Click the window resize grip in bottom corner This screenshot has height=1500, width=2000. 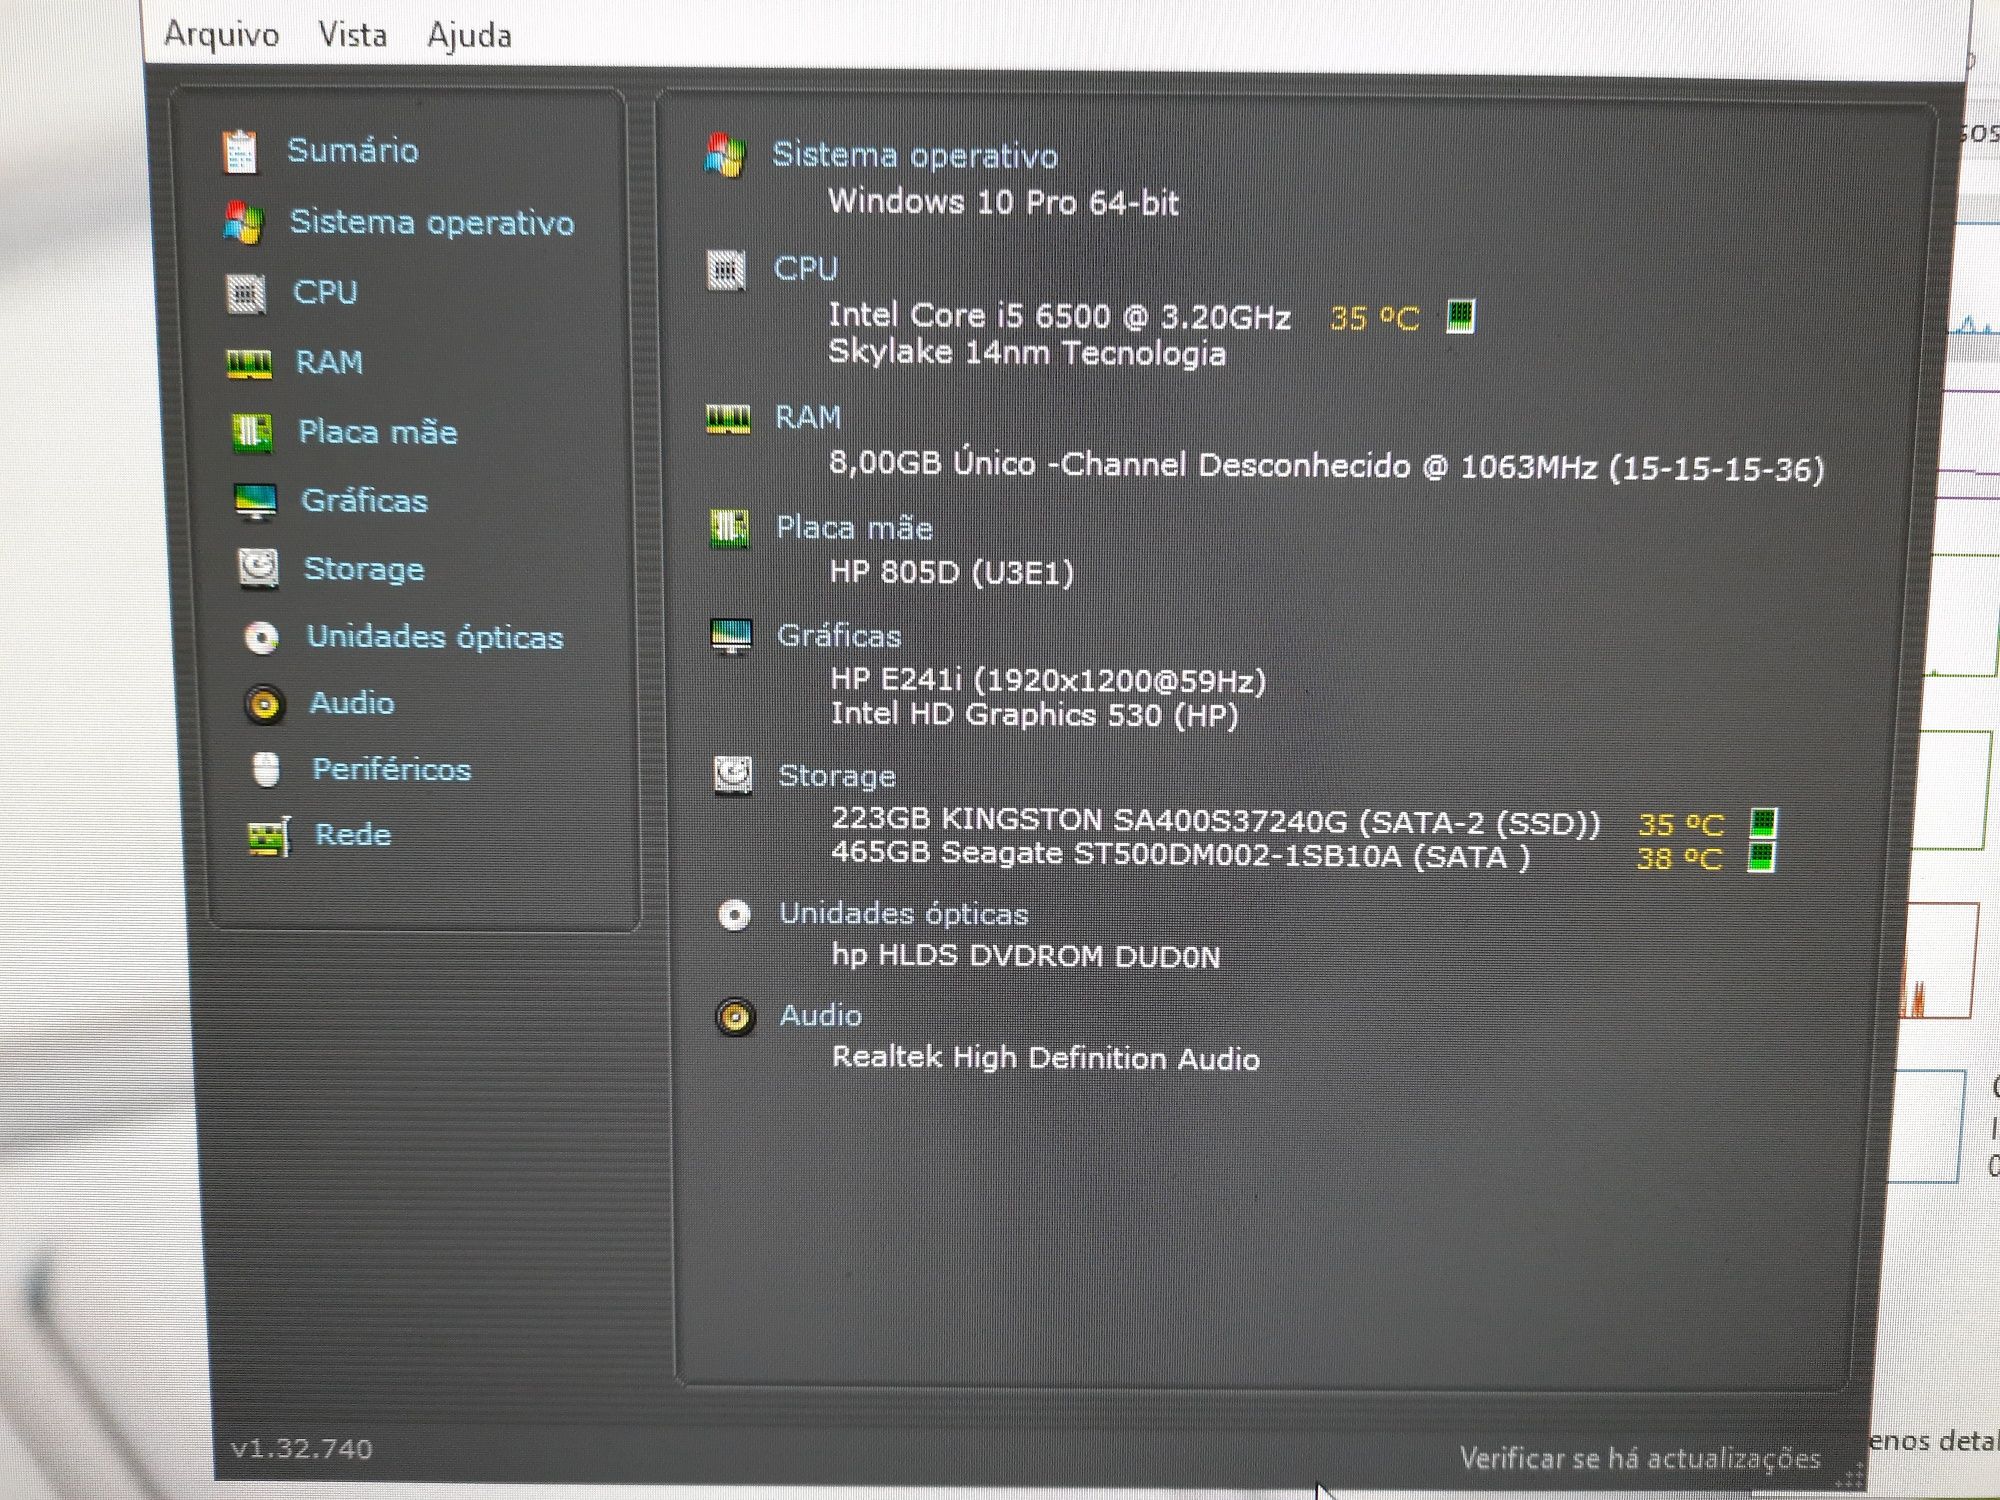pyautogui.click(x=1849, y=1474)
